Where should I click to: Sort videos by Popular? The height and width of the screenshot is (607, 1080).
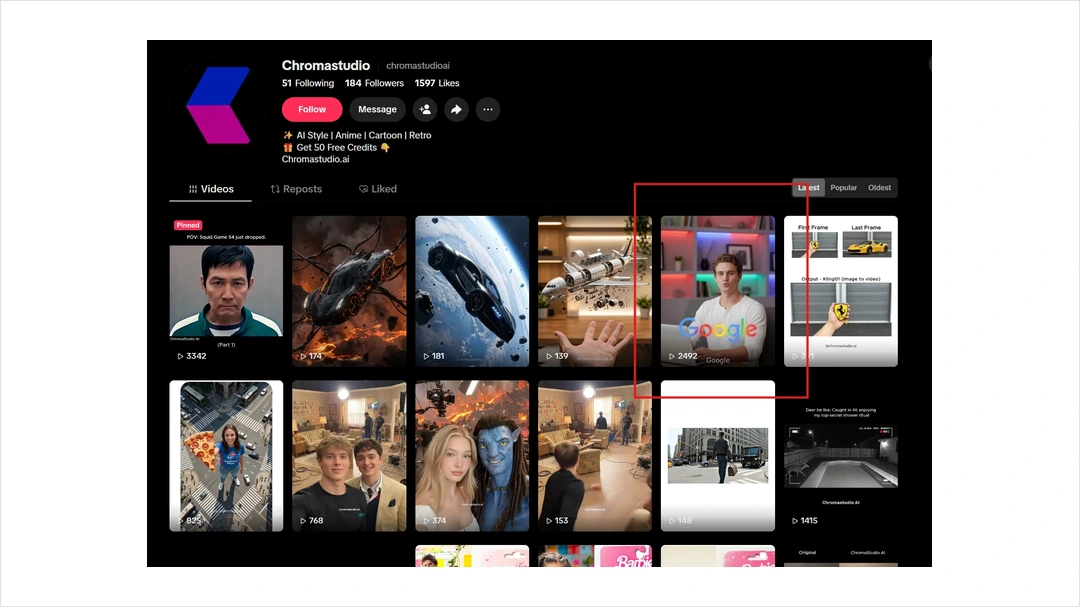843,187
